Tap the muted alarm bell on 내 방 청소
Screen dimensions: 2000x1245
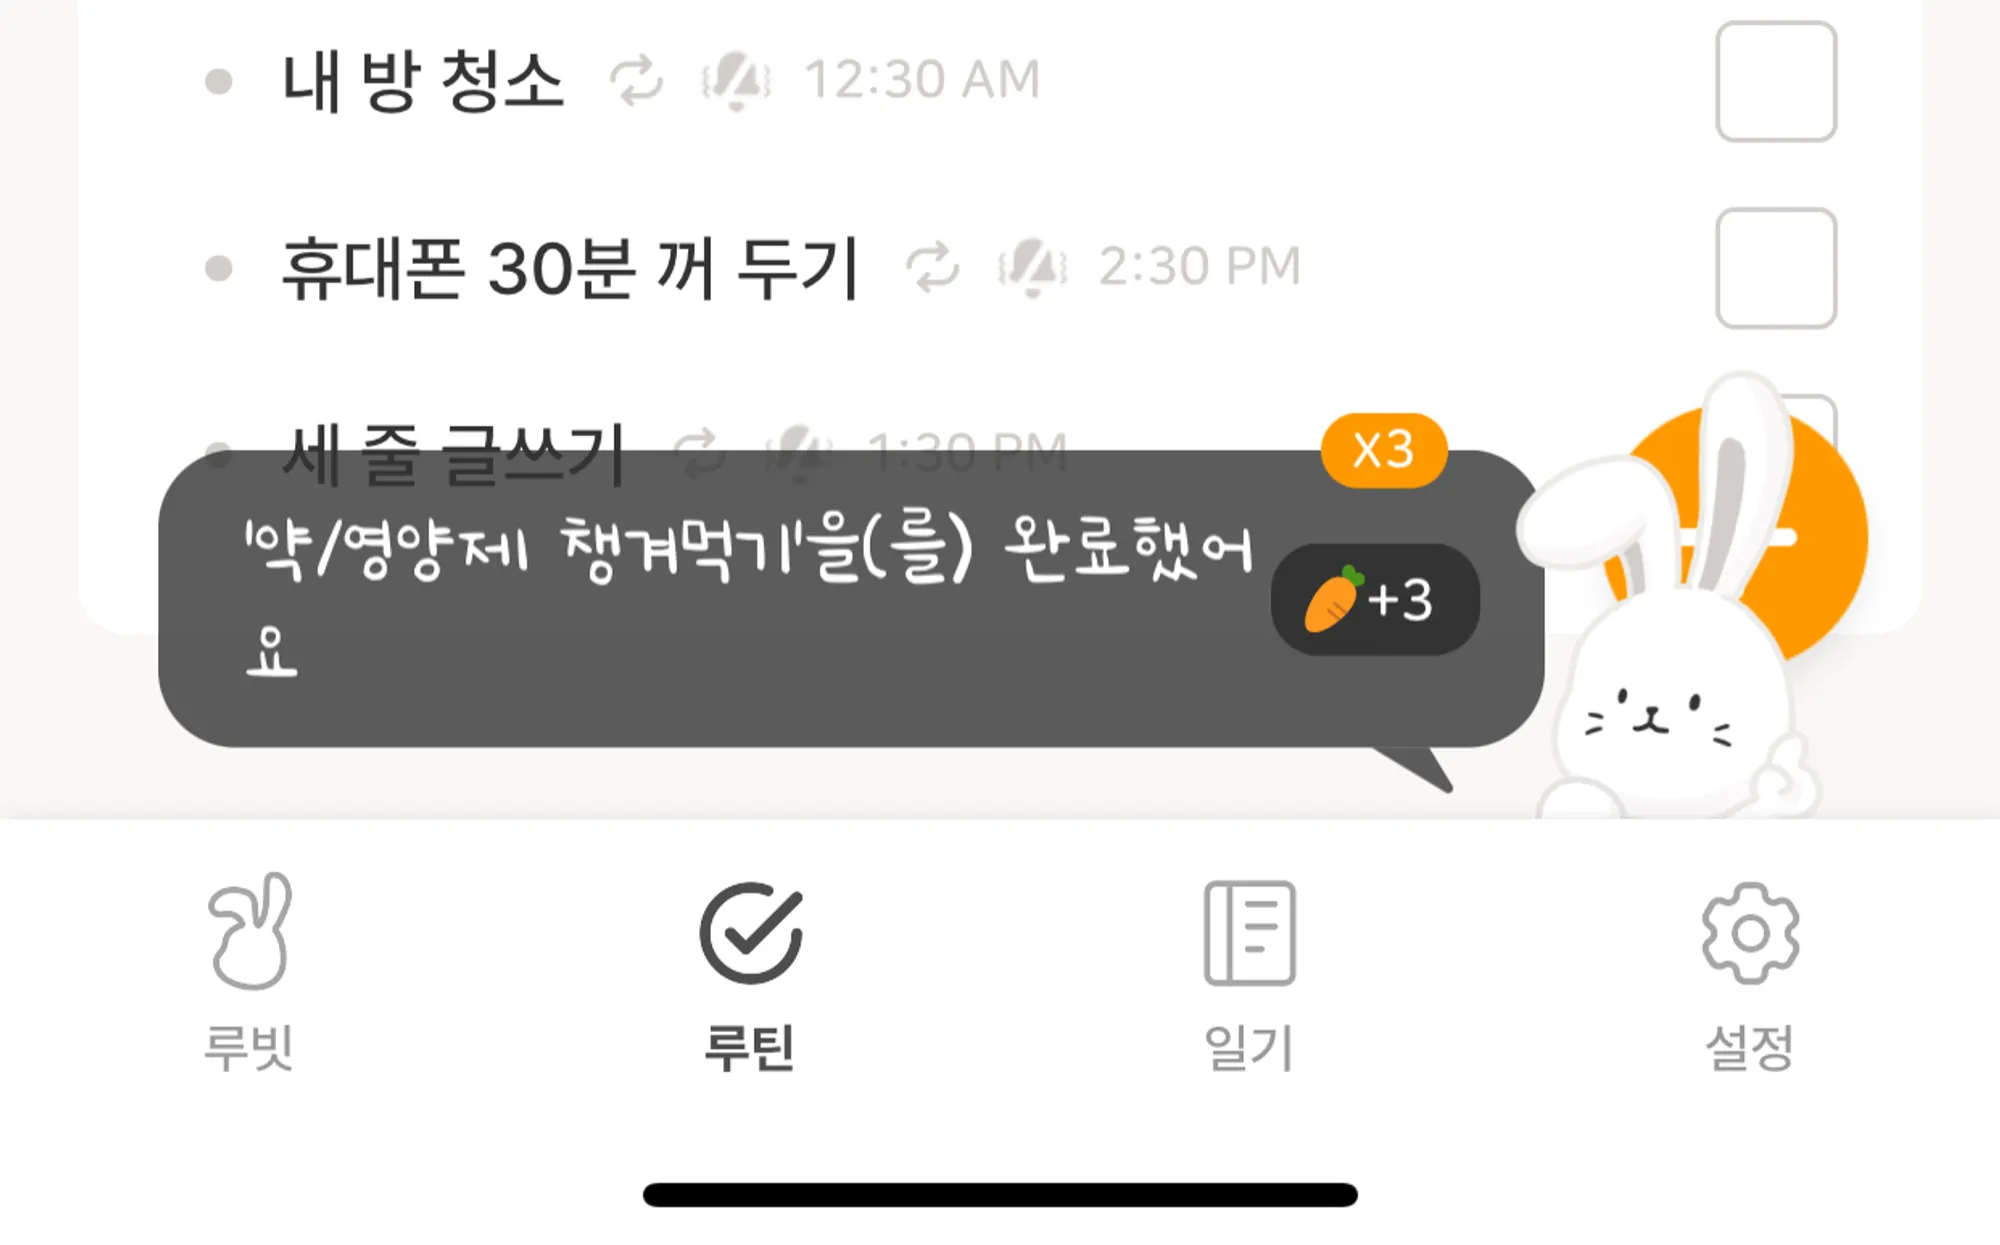coord(736,80)
